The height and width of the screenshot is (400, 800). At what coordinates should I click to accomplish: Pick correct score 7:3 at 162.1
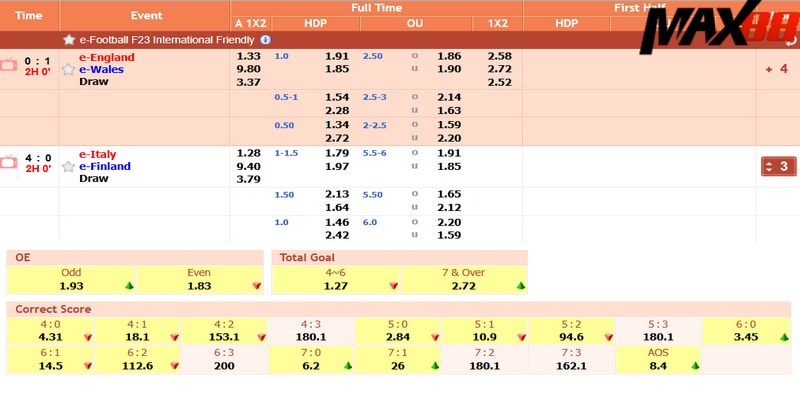tap(571, 360)
